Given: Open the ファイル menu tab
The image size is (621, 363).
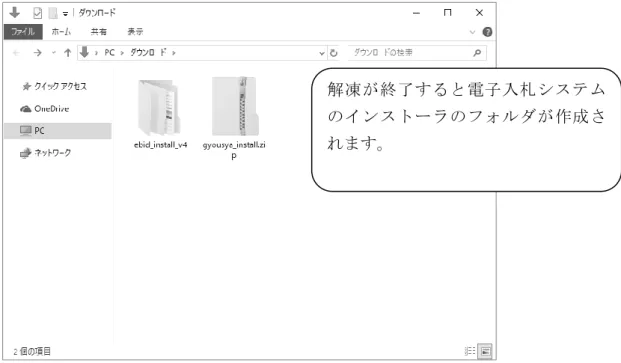Looking at the screenshot, I should (23, 32).
